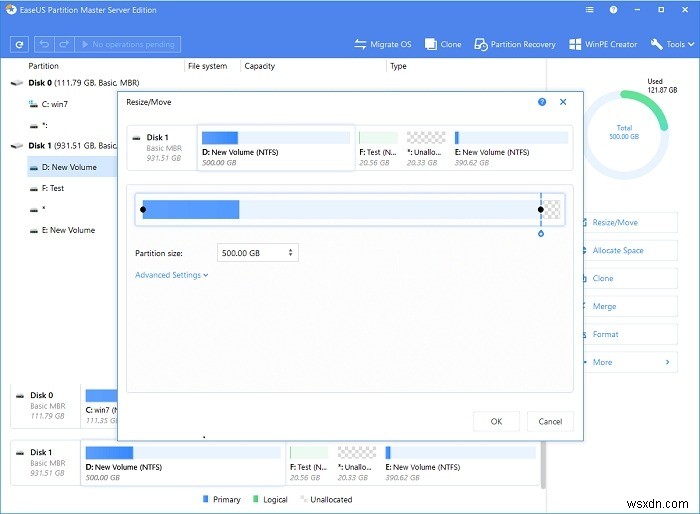Click the undo arrow in the toolbar
This screenshot has width=700, height=514.
click(x=44, y=44)
